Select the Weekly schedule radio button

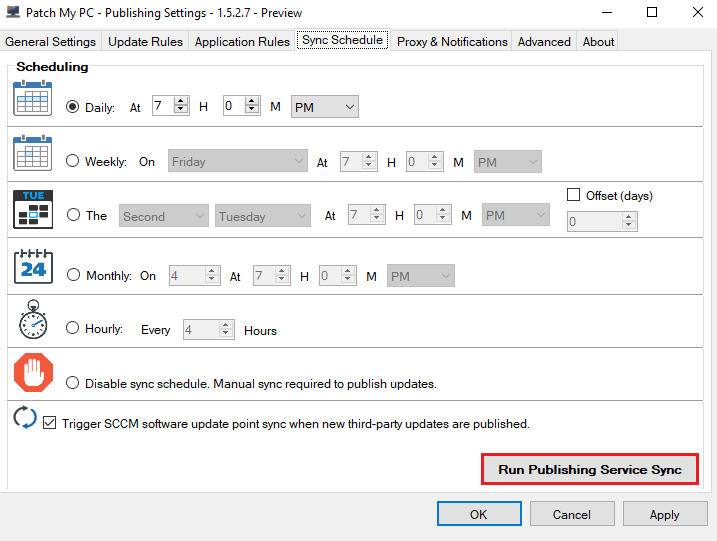(x=72, y=161)
